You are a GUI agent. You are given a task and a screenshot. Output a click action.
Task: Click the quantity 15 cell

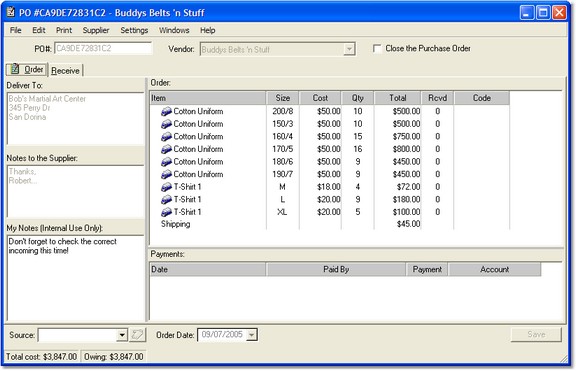357,137
